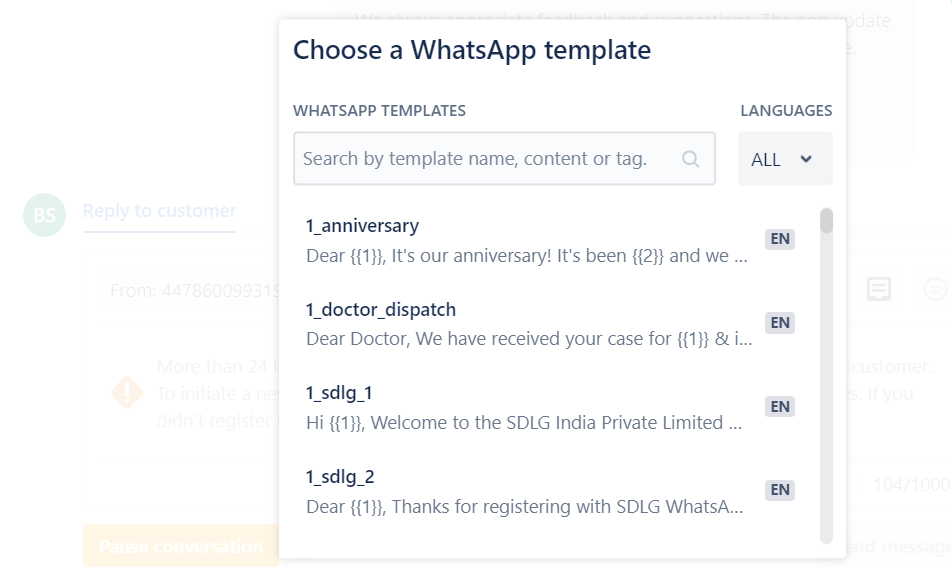Click the EN badge for 1_sdlg_1
This screenshot has height=576, width=952.
(780, 406)
